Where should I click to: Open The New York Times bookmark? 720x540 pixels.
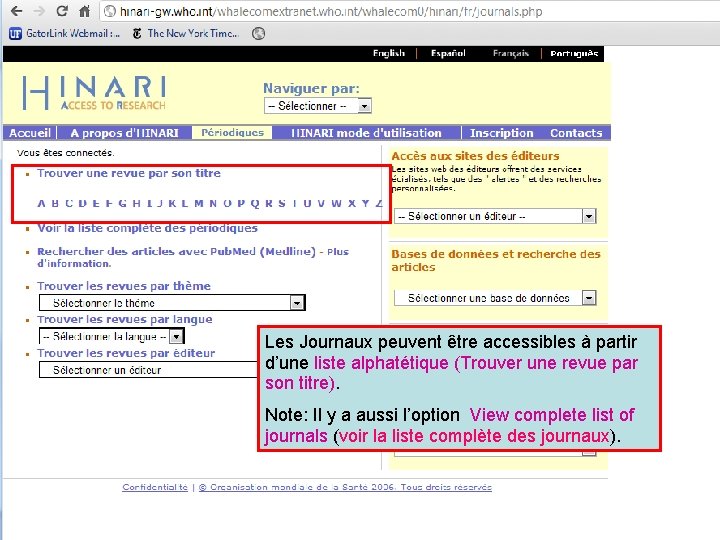186,34
